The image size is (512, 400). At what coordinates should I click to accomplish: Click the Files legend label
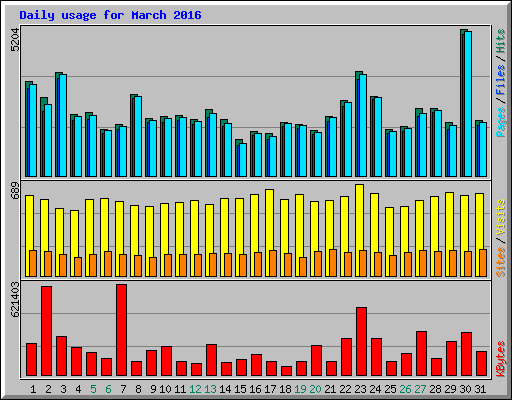(500, 80)
